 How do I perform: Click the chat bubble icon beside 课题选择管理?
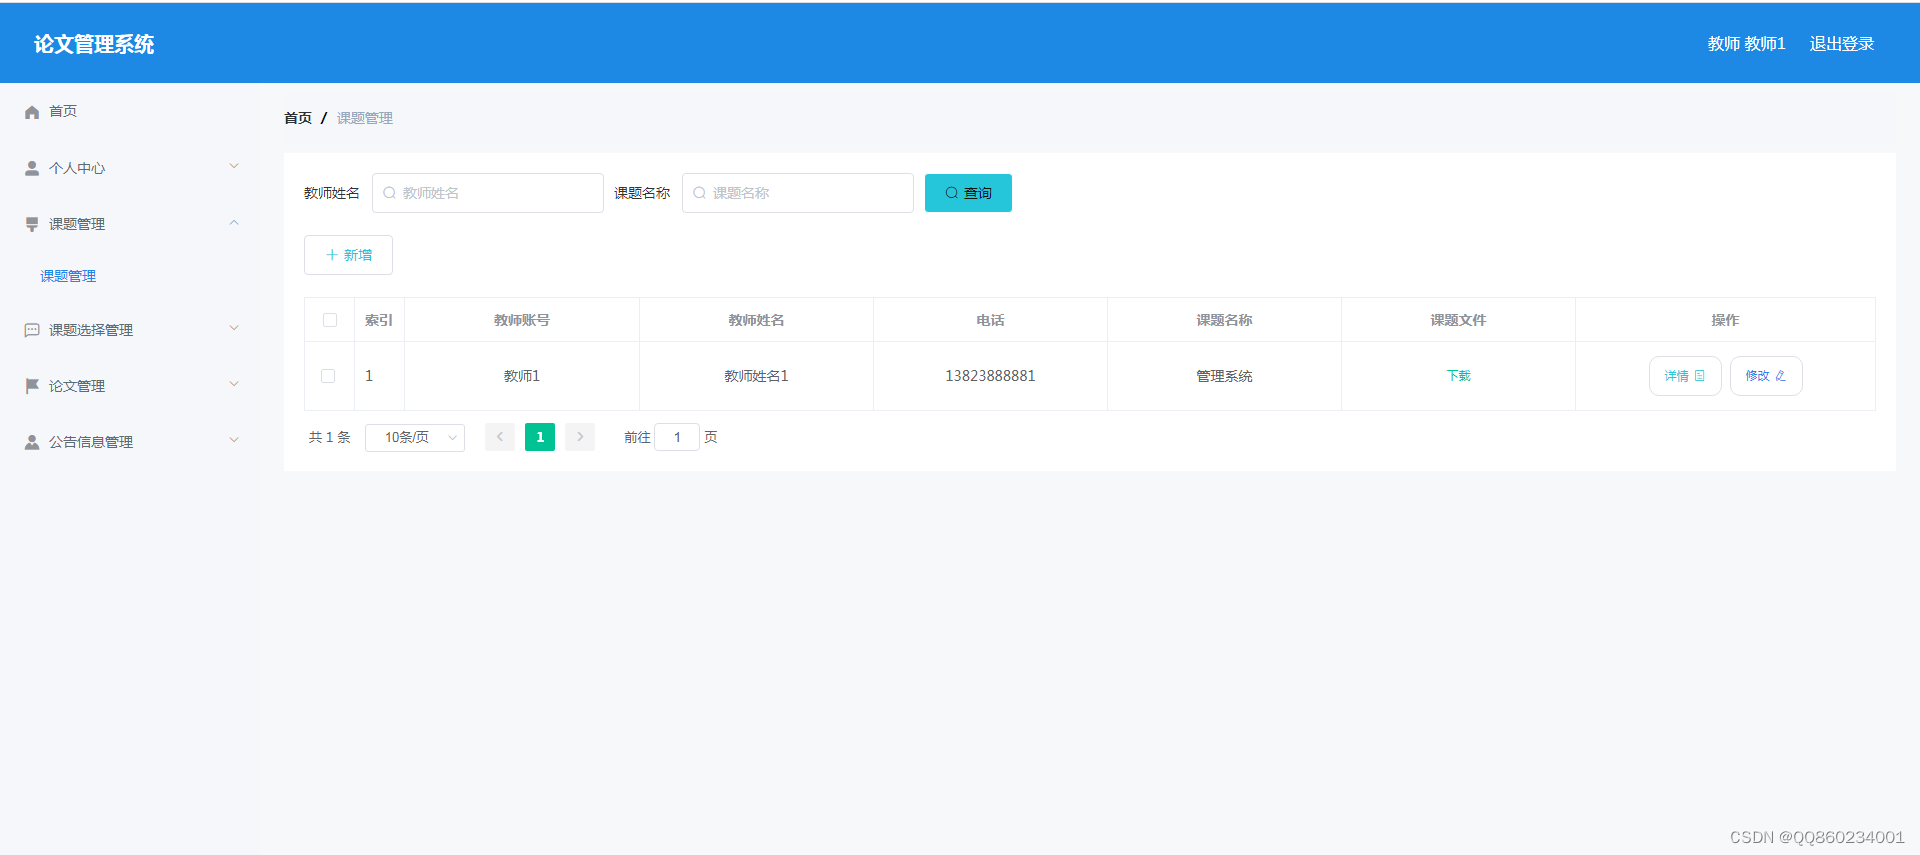(32, 330)
